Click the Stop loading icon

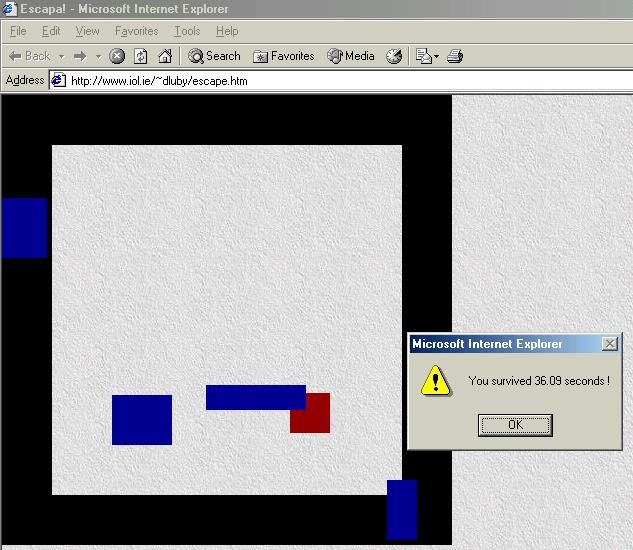click(x=117, y=56)
